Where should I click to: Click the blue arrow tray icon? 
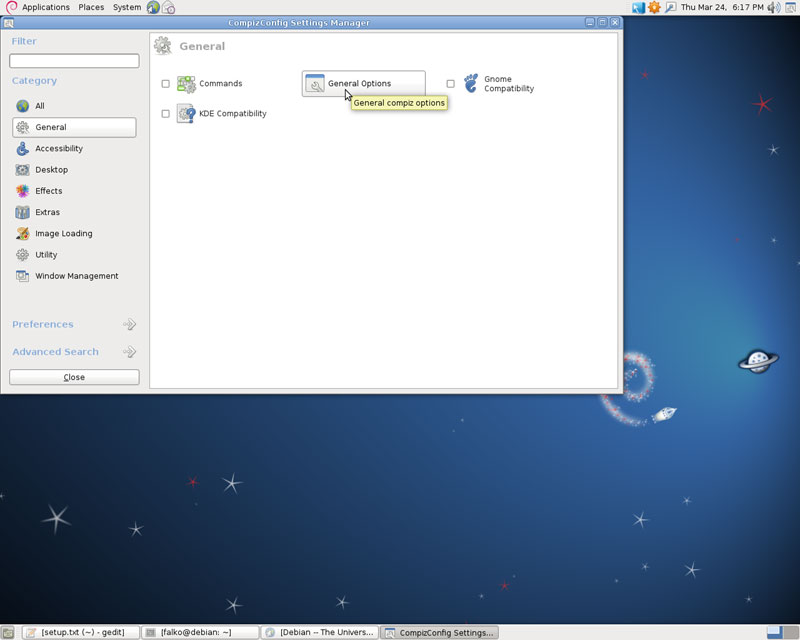click(x=638, y=7)
